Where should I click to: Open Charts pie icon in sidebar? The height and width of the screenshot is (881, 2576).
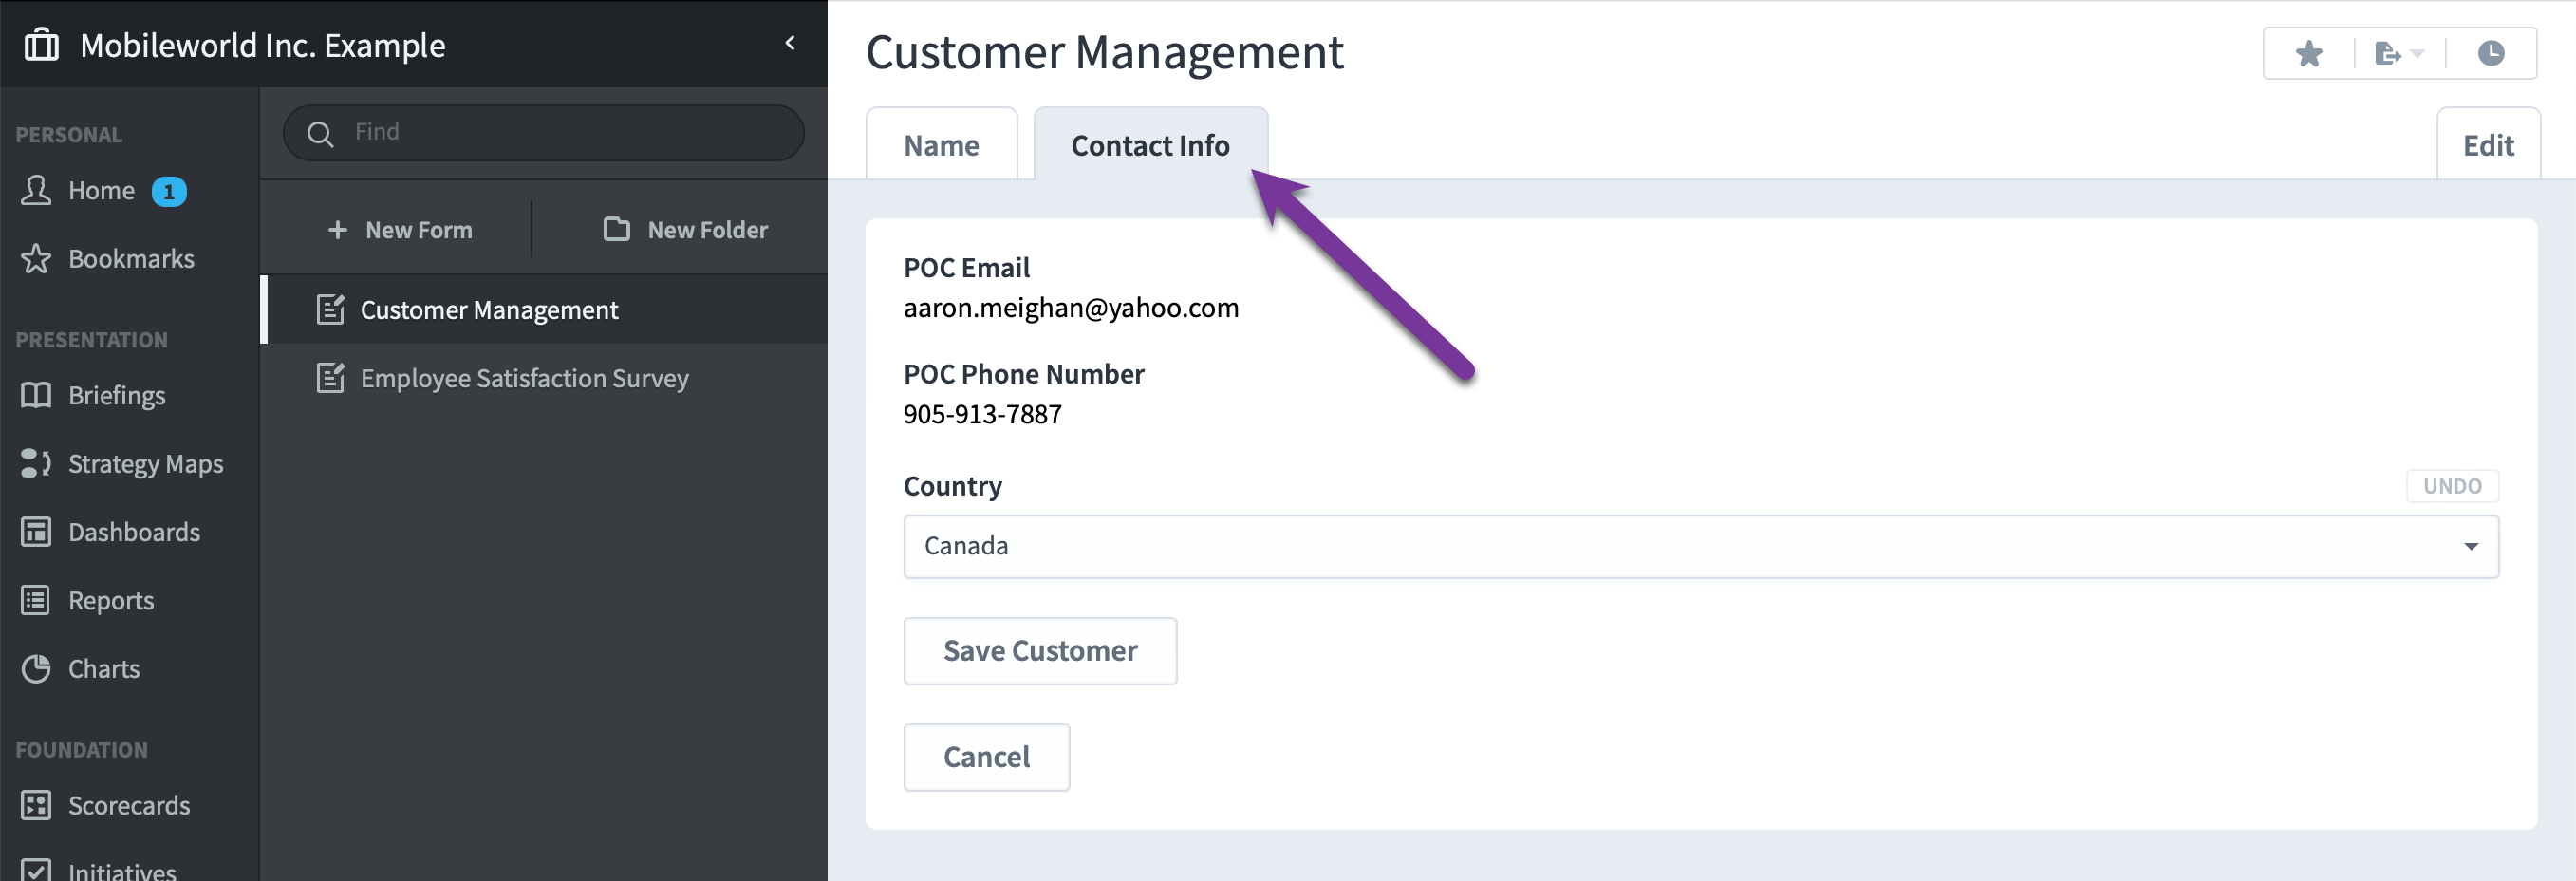(x=36, y=669)
